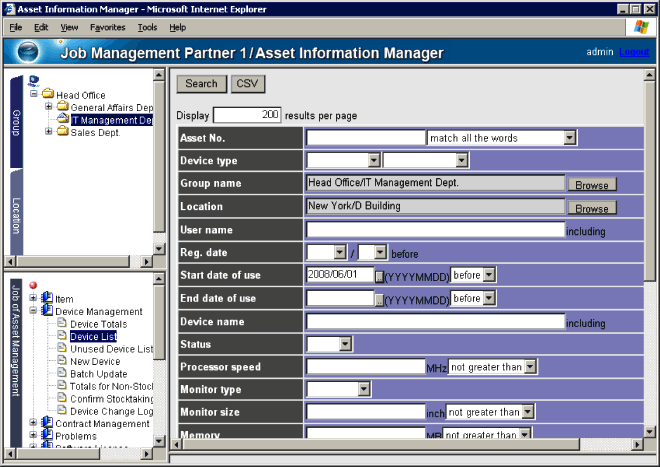The width and height of the screenshot is (660, 467).
Task: Collapse the Device Management tree node
Action: click(x=33, y=311)
